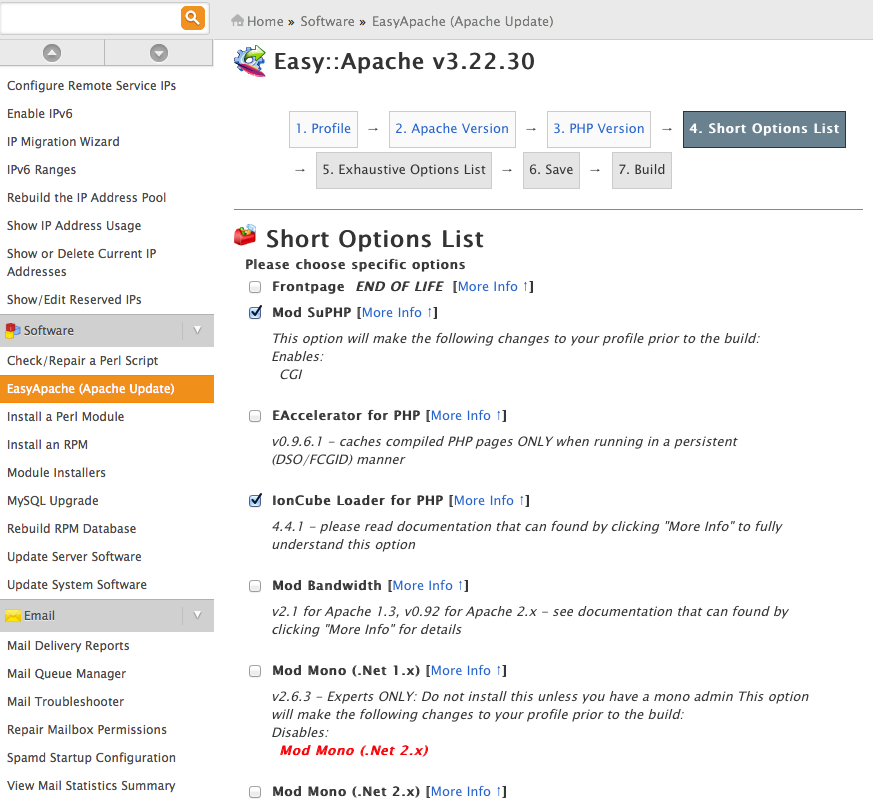
Task: Tick the Mod Mono (.Net 1.x) checkbox
Action: (255, 671)
